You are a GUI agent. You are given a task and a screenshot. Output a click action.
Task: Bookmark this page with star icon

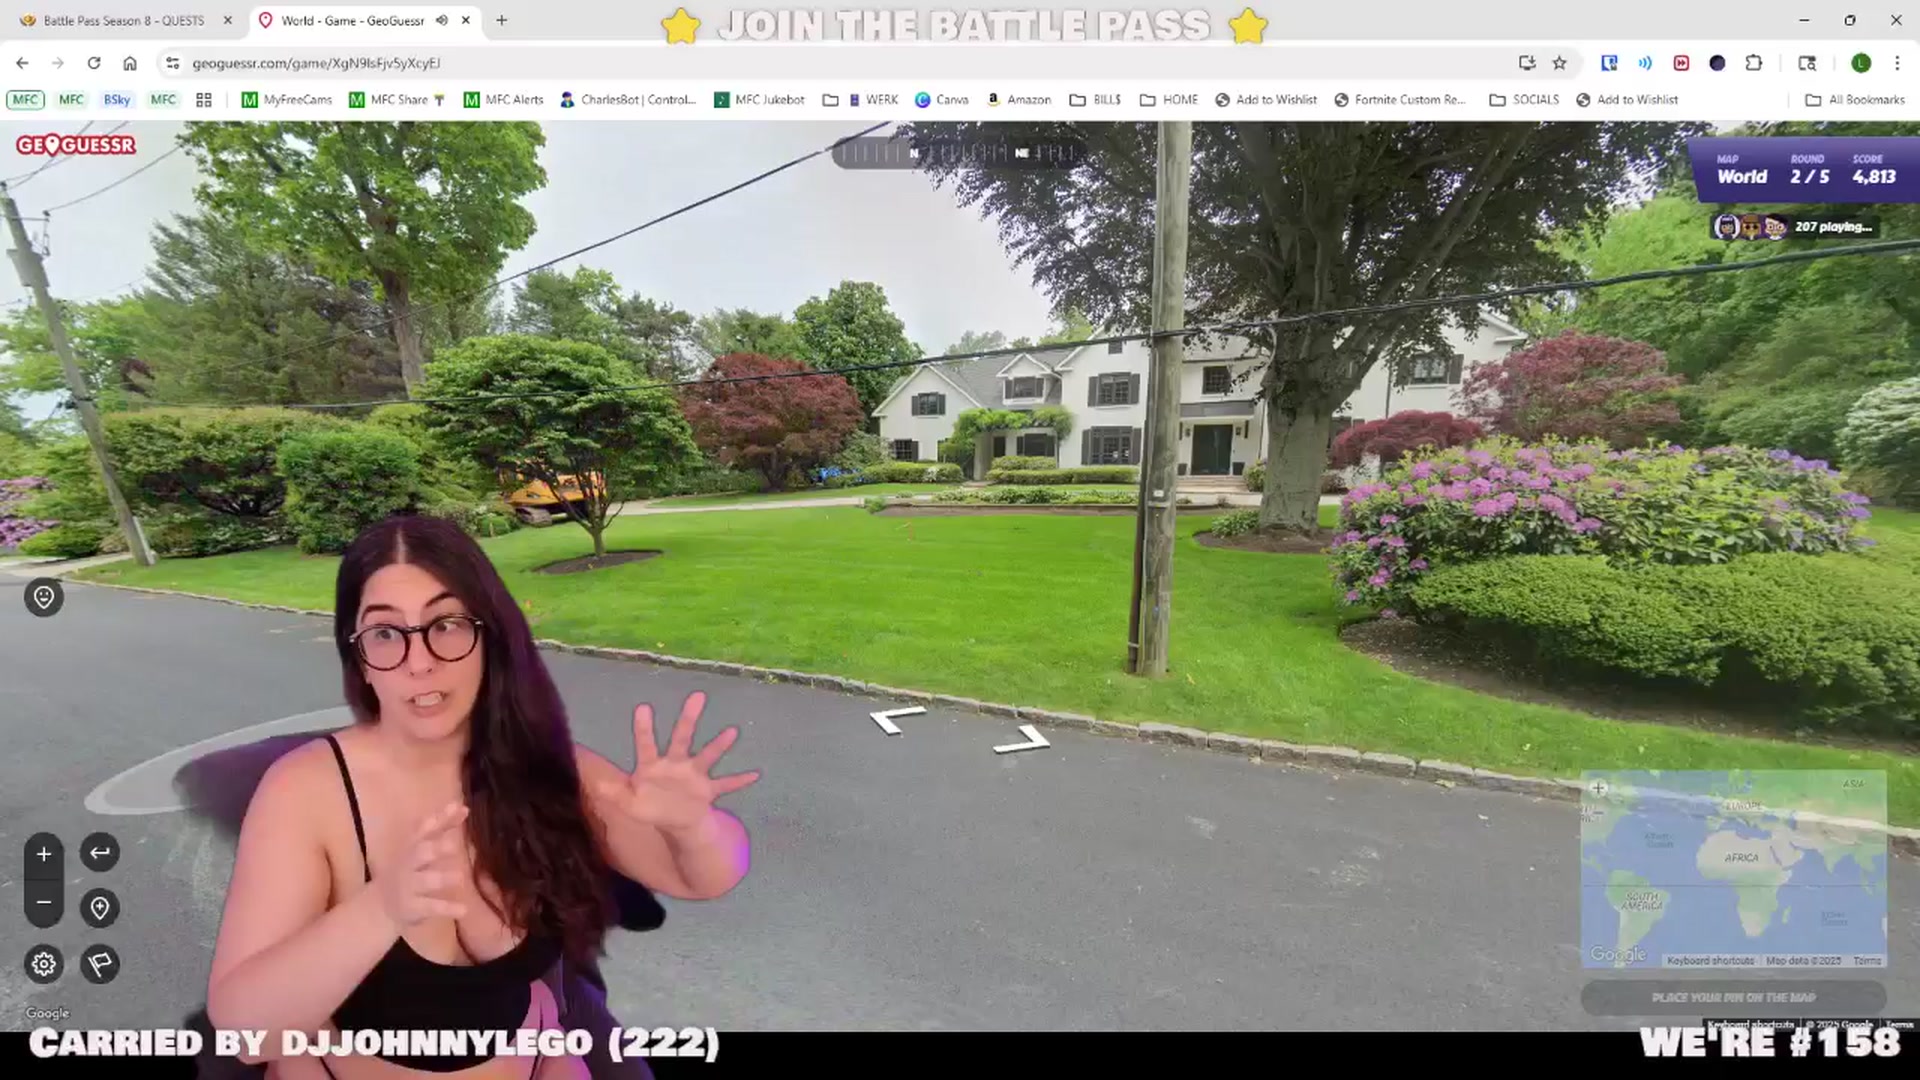coord(1559,63)
